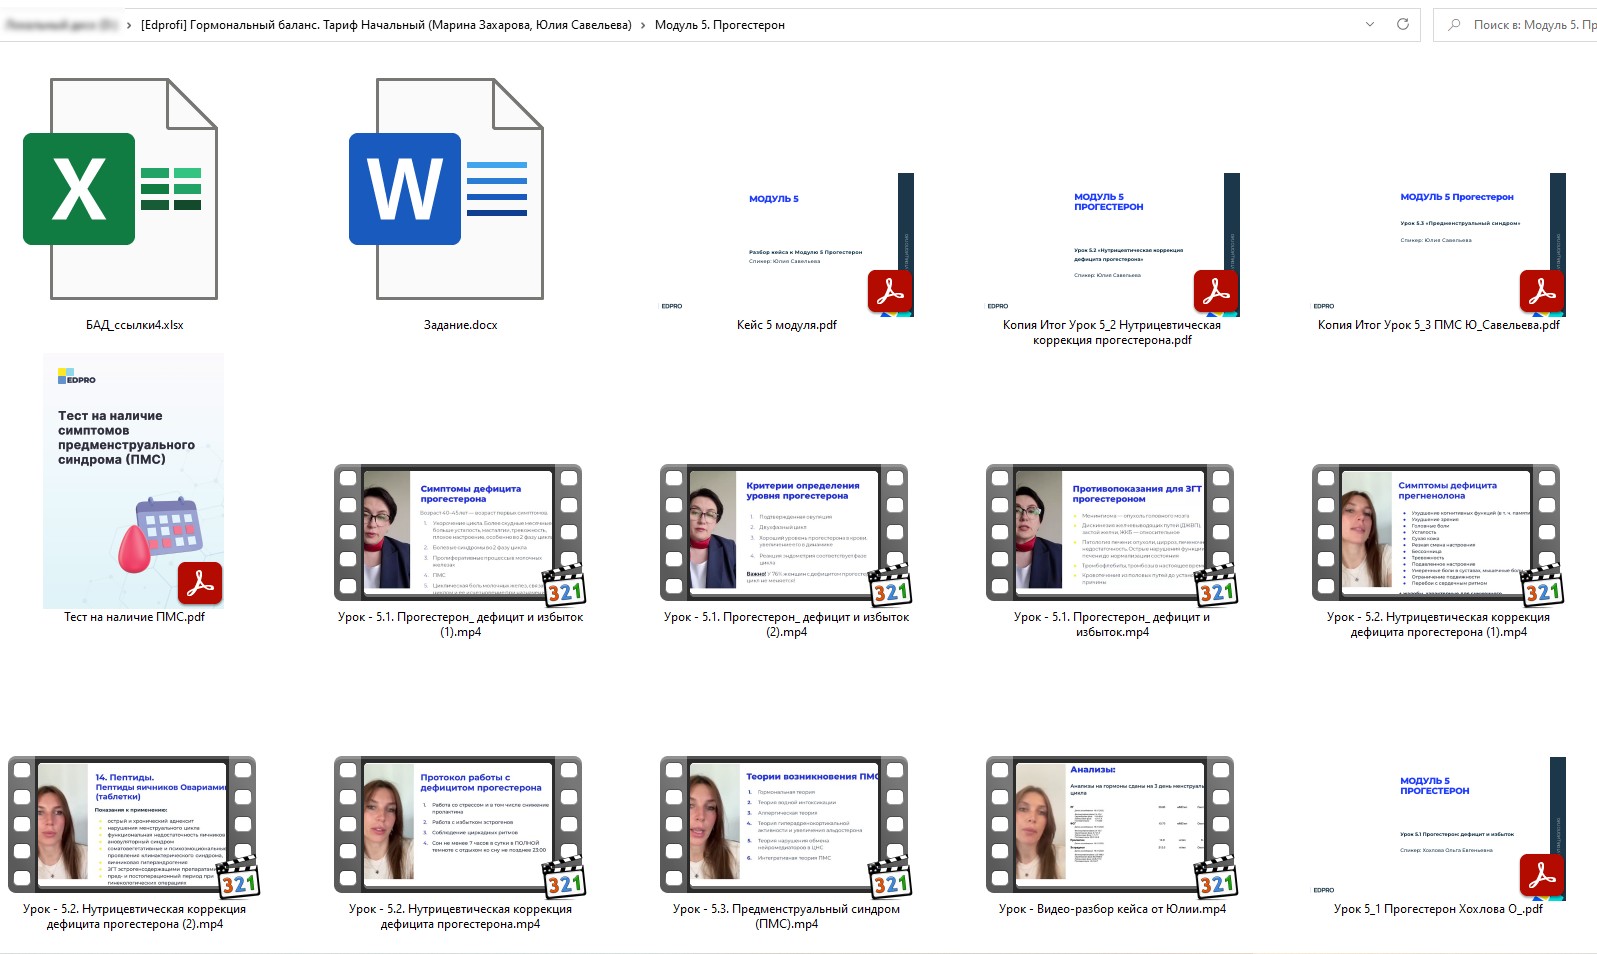Image resolution: width=1597 pixels, height=954 pixels.
Task: Select Урок 5.3 Предменструальный синдром video
Action: (786, 824)
